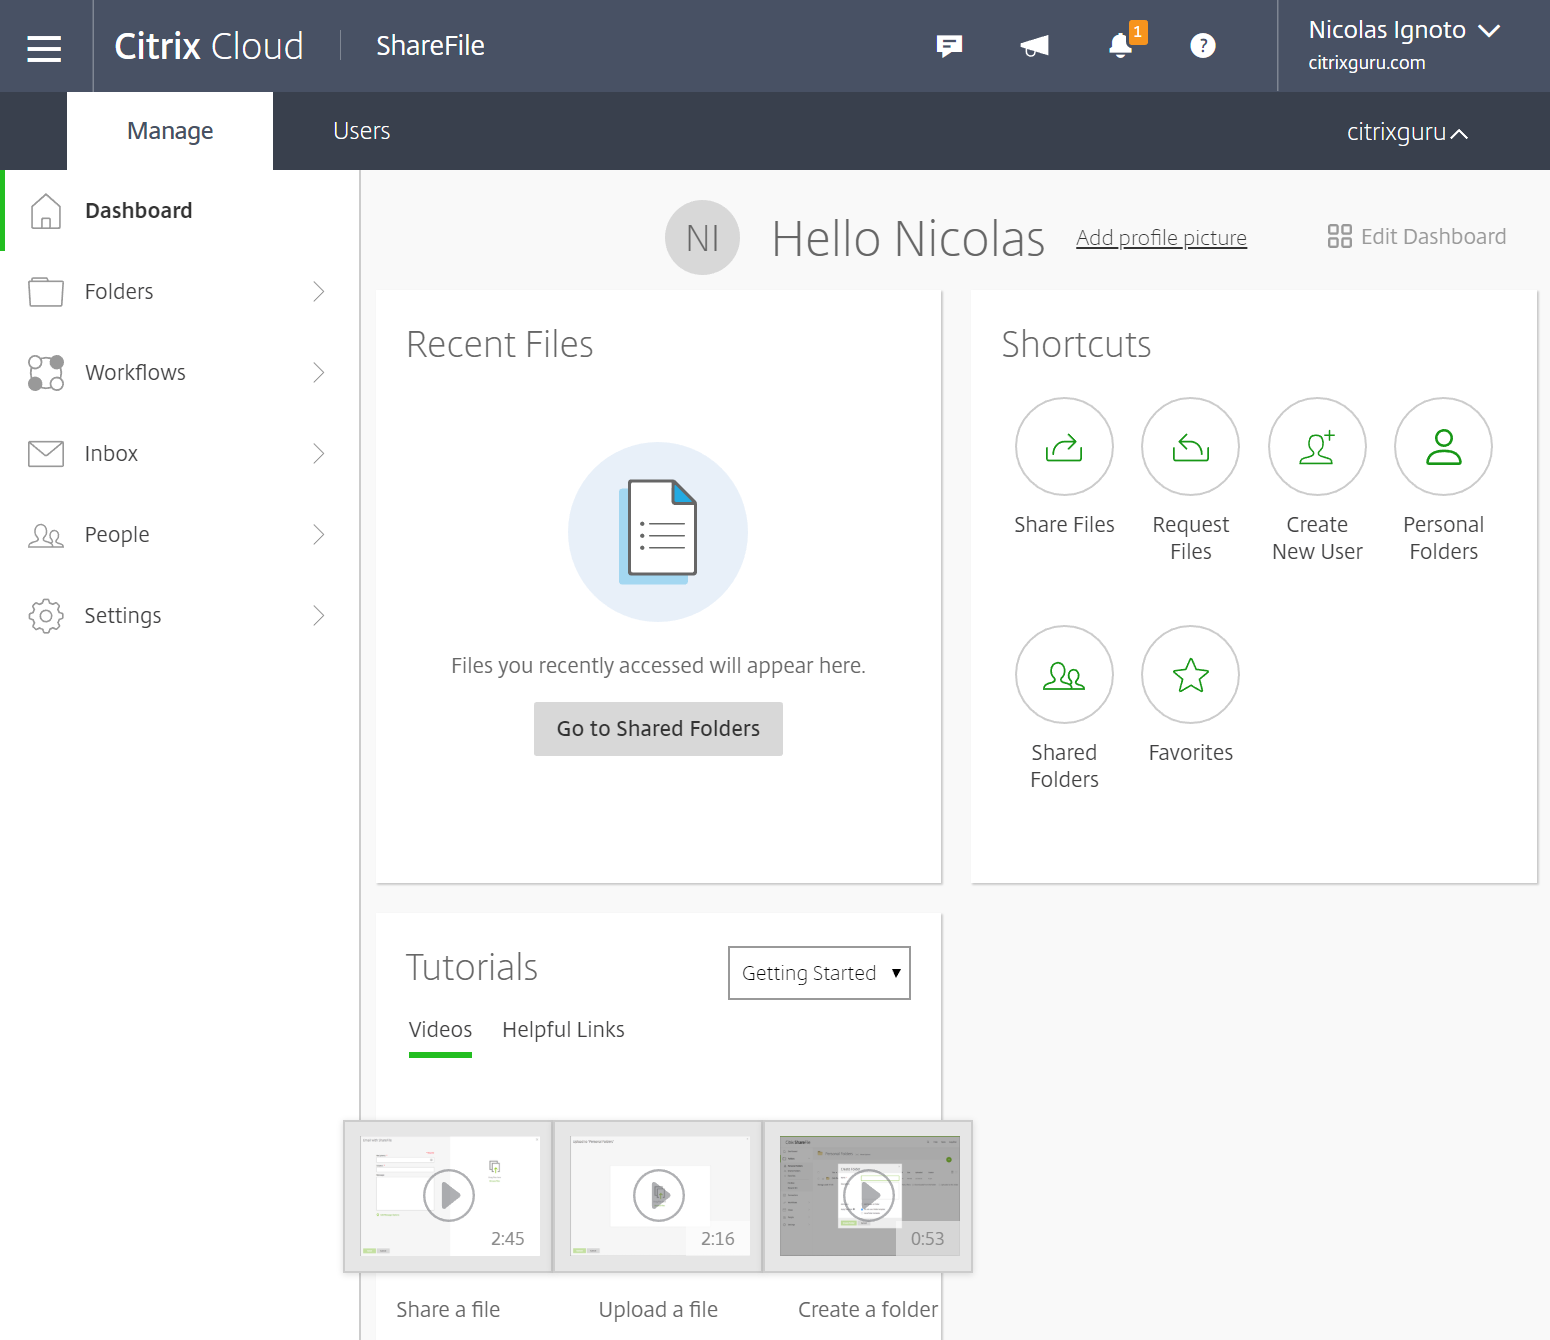Screen dimensions: 1550x1340
Task: Open the Favorites shortcut
Action: pyautogui.click(x=1190, y=675)
